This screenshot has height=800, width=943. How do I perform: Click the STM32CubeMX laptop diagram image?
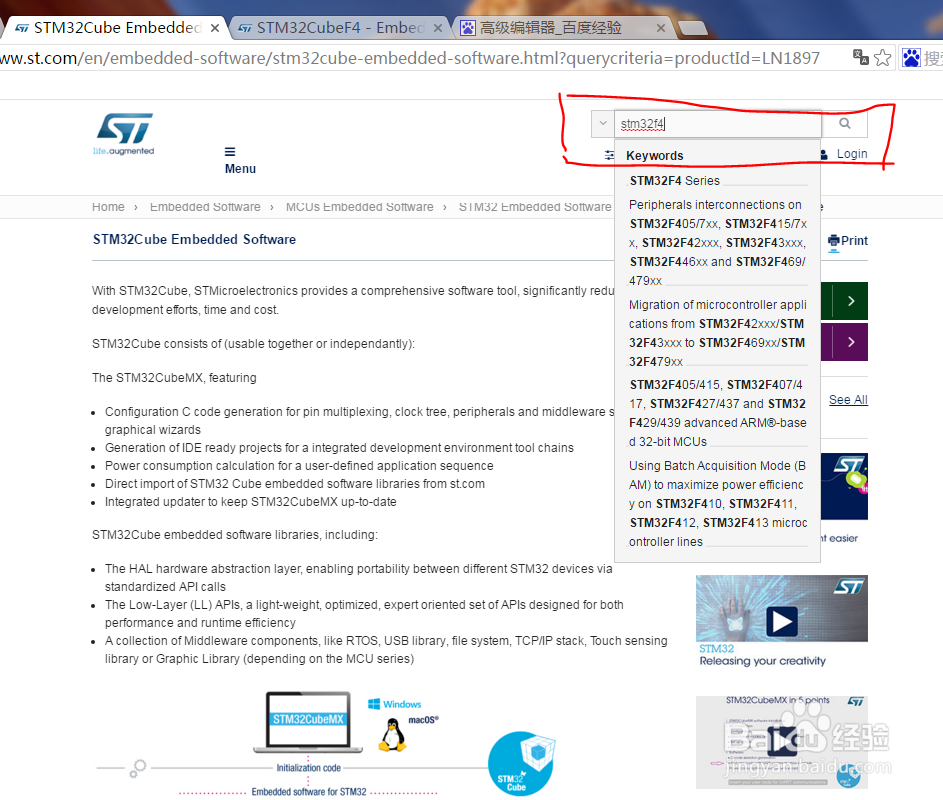pyautogui.click(x=308, y=721)
